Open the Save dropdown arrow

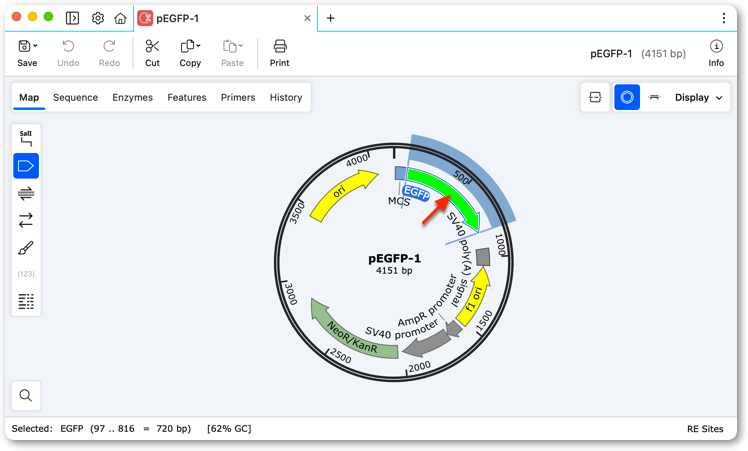(x=36, y=46)
